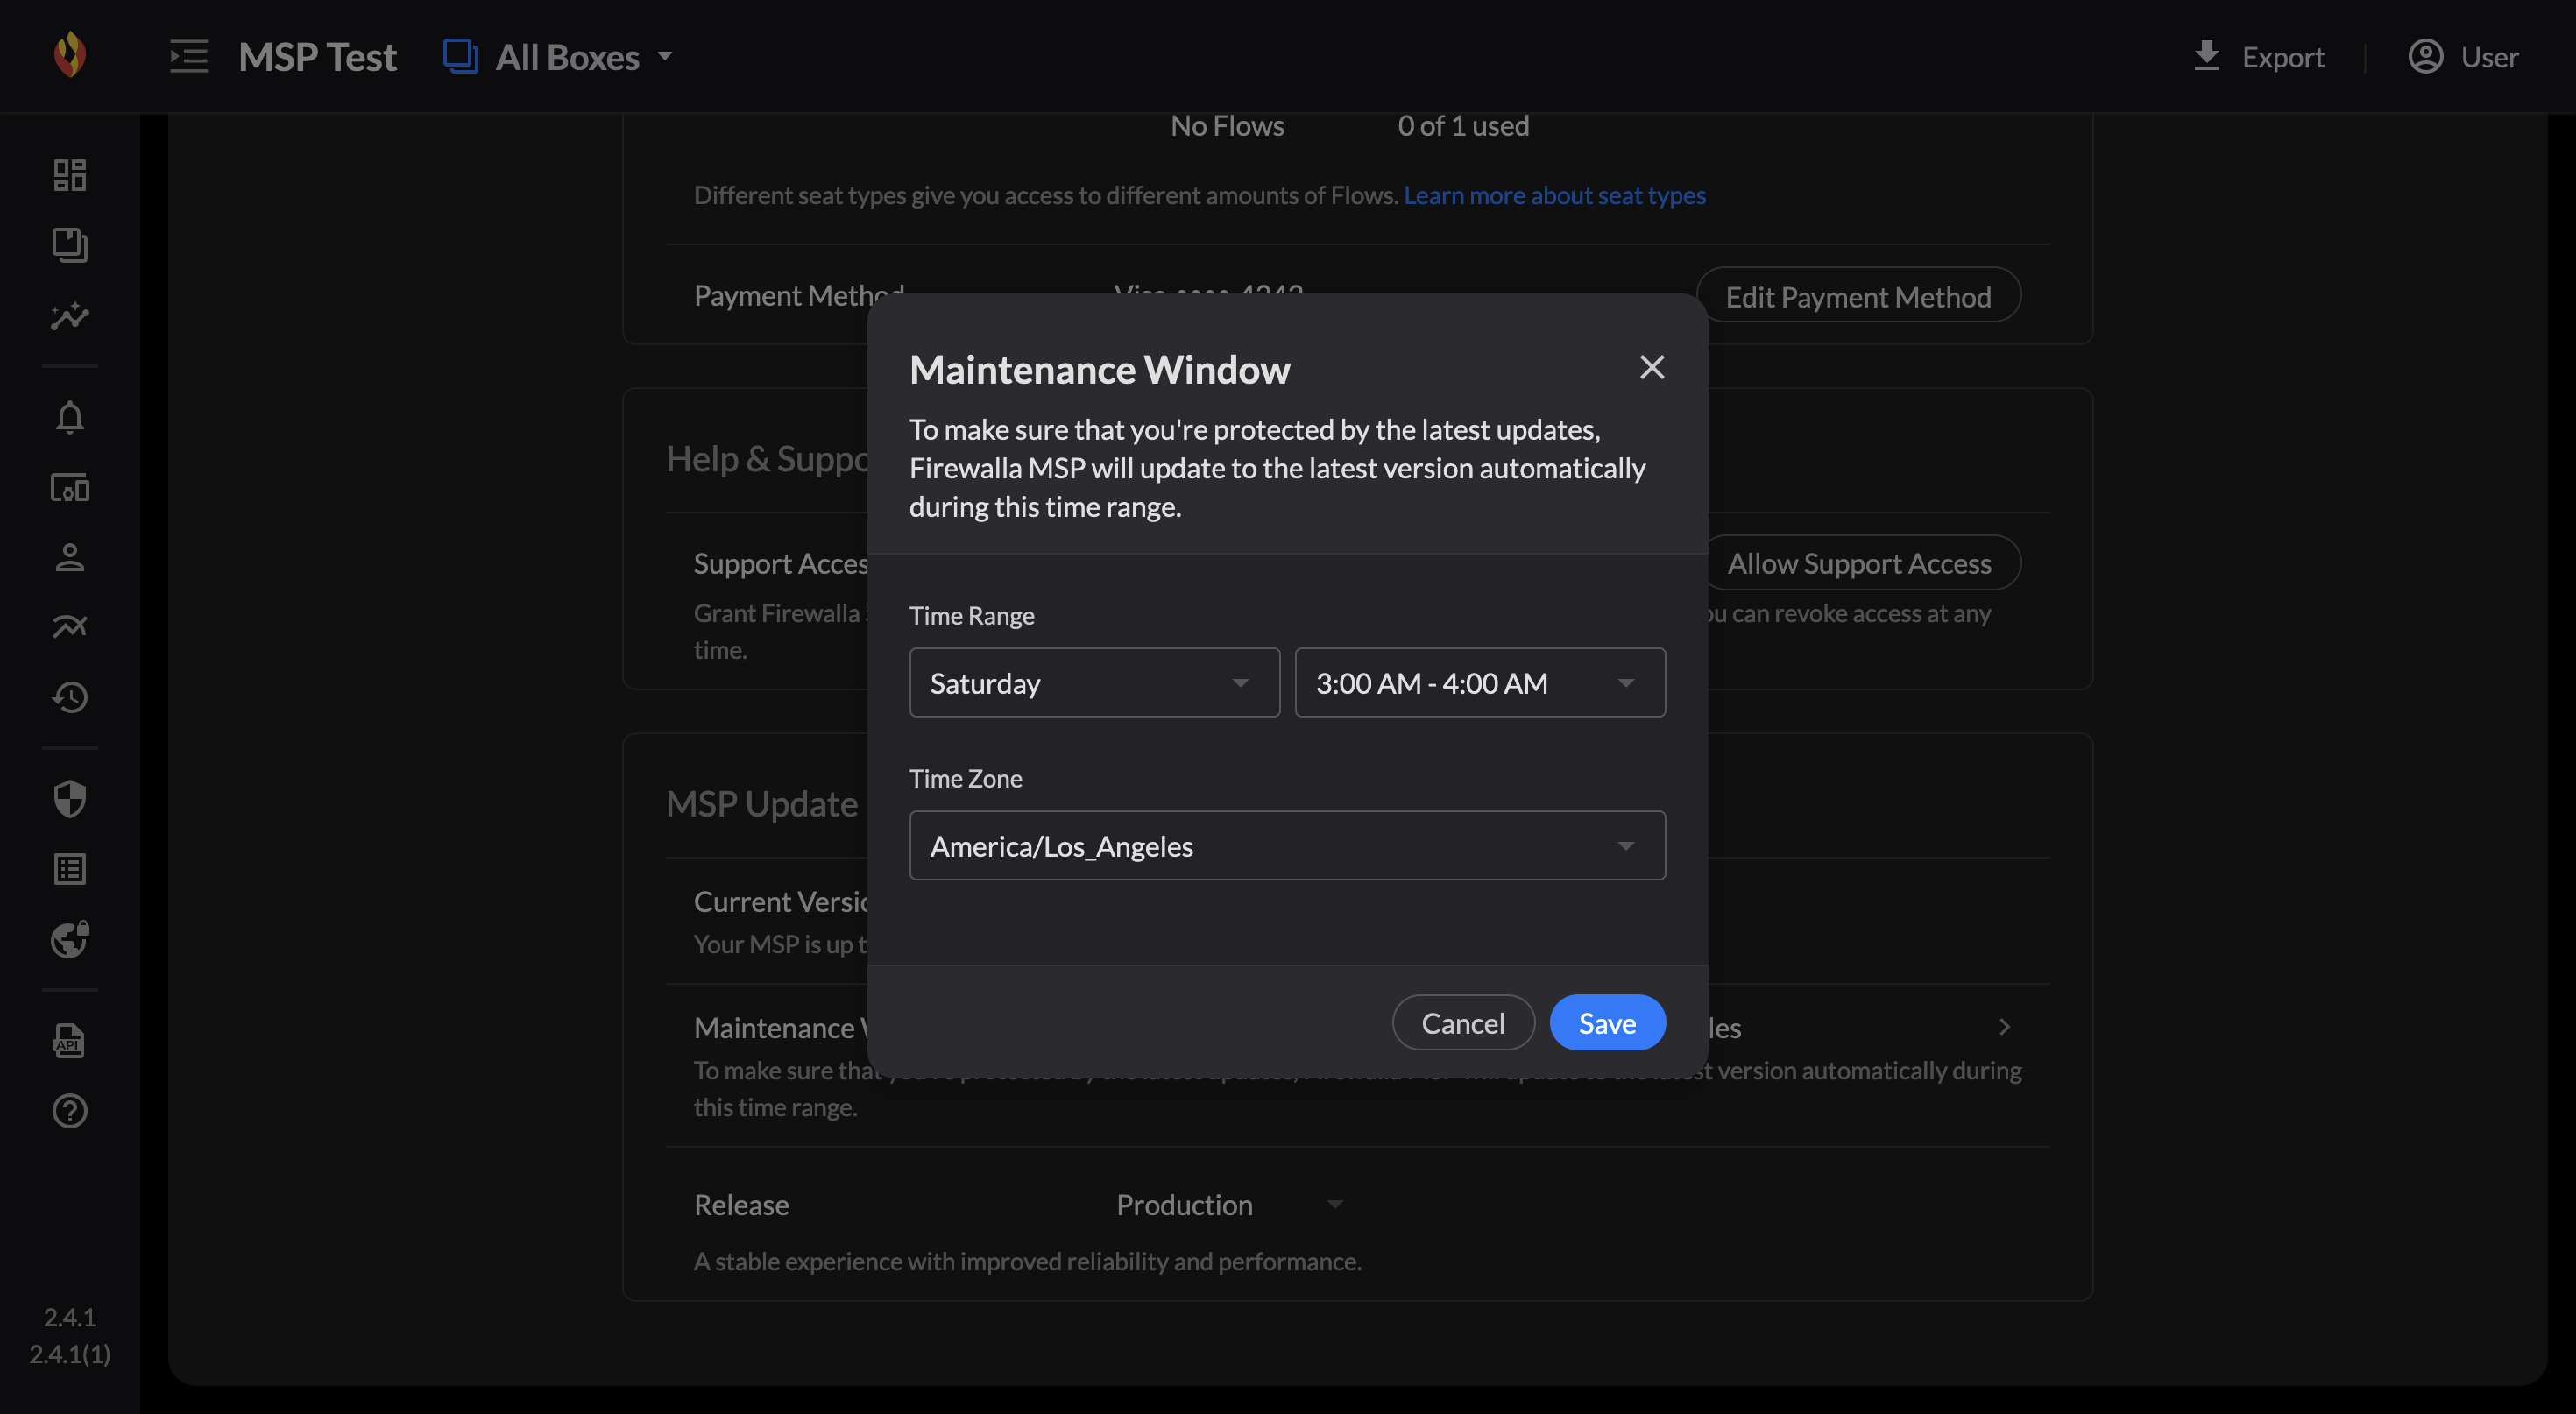Click the Firewalla flame logo

[x=69, y=55]
